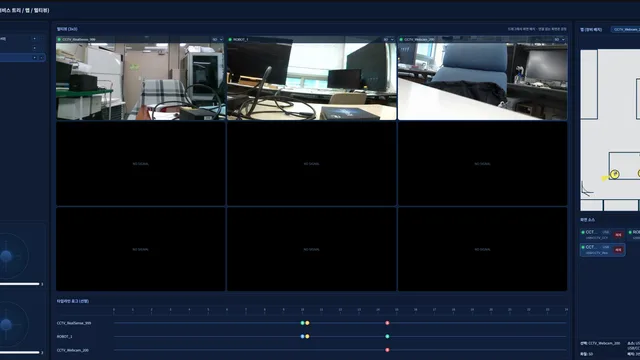The height and width of the screenshot is (360, 640).
Task: Expand the first device tree row arrow
Action: 34,39
